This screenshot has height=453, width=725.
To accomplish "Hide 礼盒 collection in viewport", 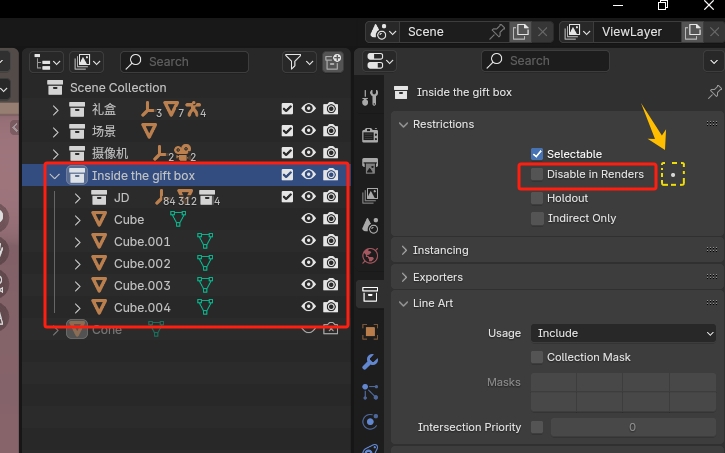I will 308,109.
